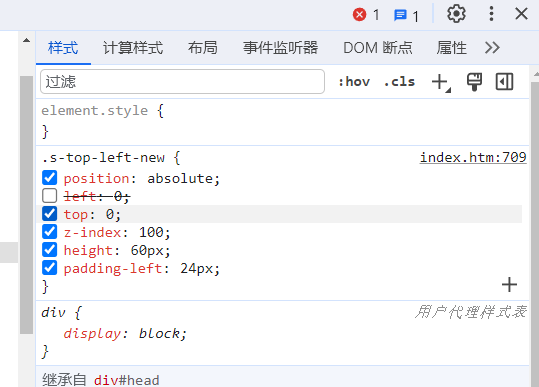Click the element.style rule header
The height and width of the screenshot is (387, 539).
click(95, 111)
